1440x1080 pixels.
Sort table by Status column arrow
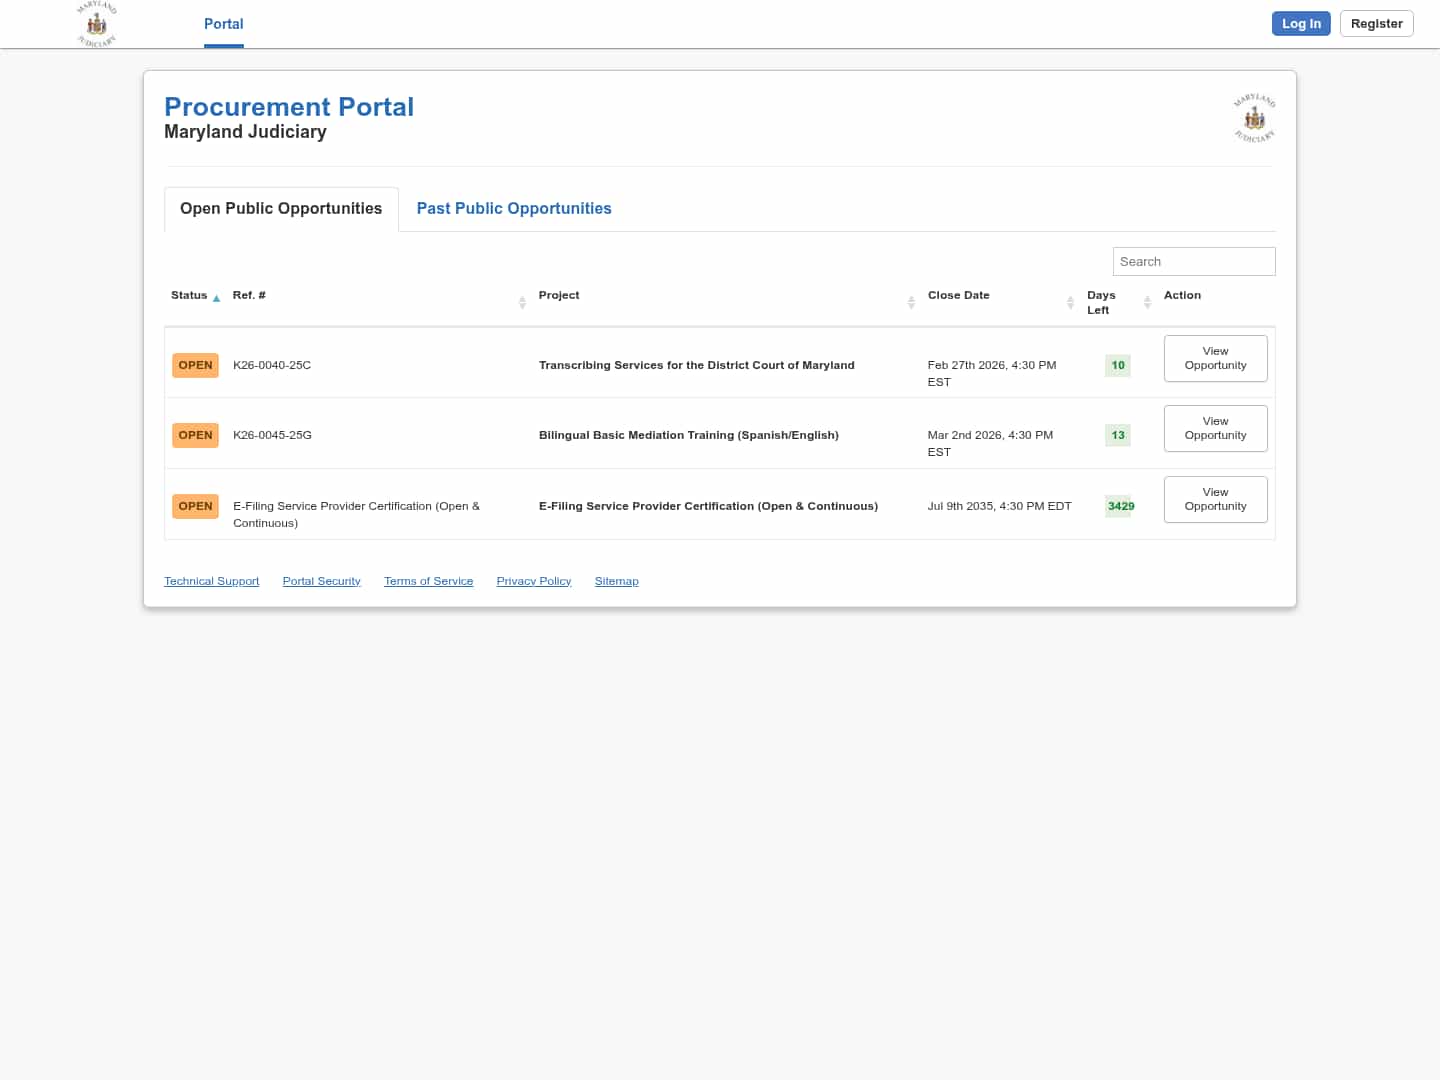(216, 298)
